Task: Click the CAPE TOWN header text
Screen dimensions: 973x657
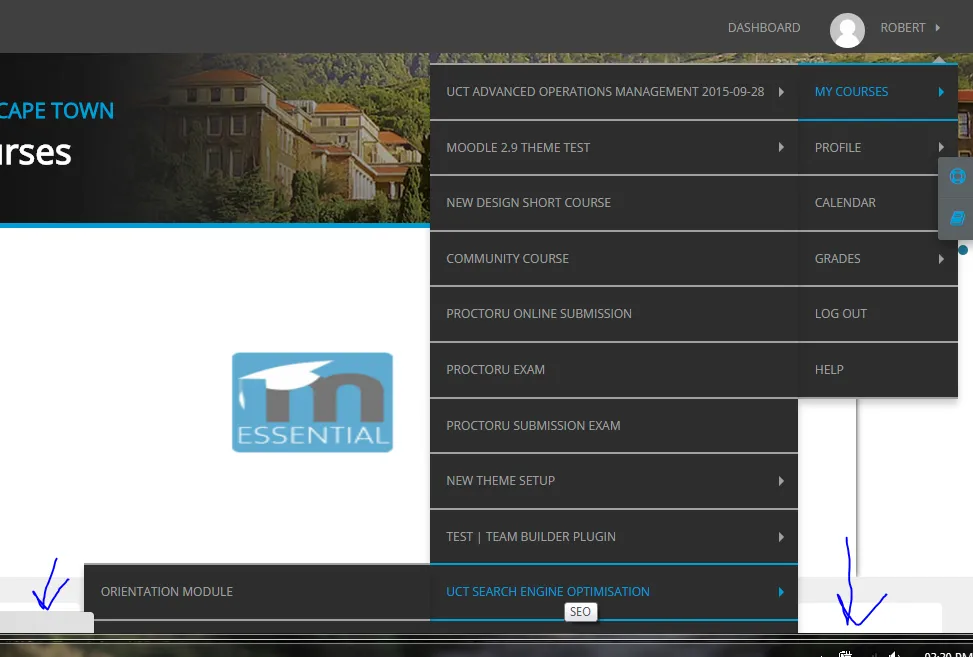Action: pos(57,111)
